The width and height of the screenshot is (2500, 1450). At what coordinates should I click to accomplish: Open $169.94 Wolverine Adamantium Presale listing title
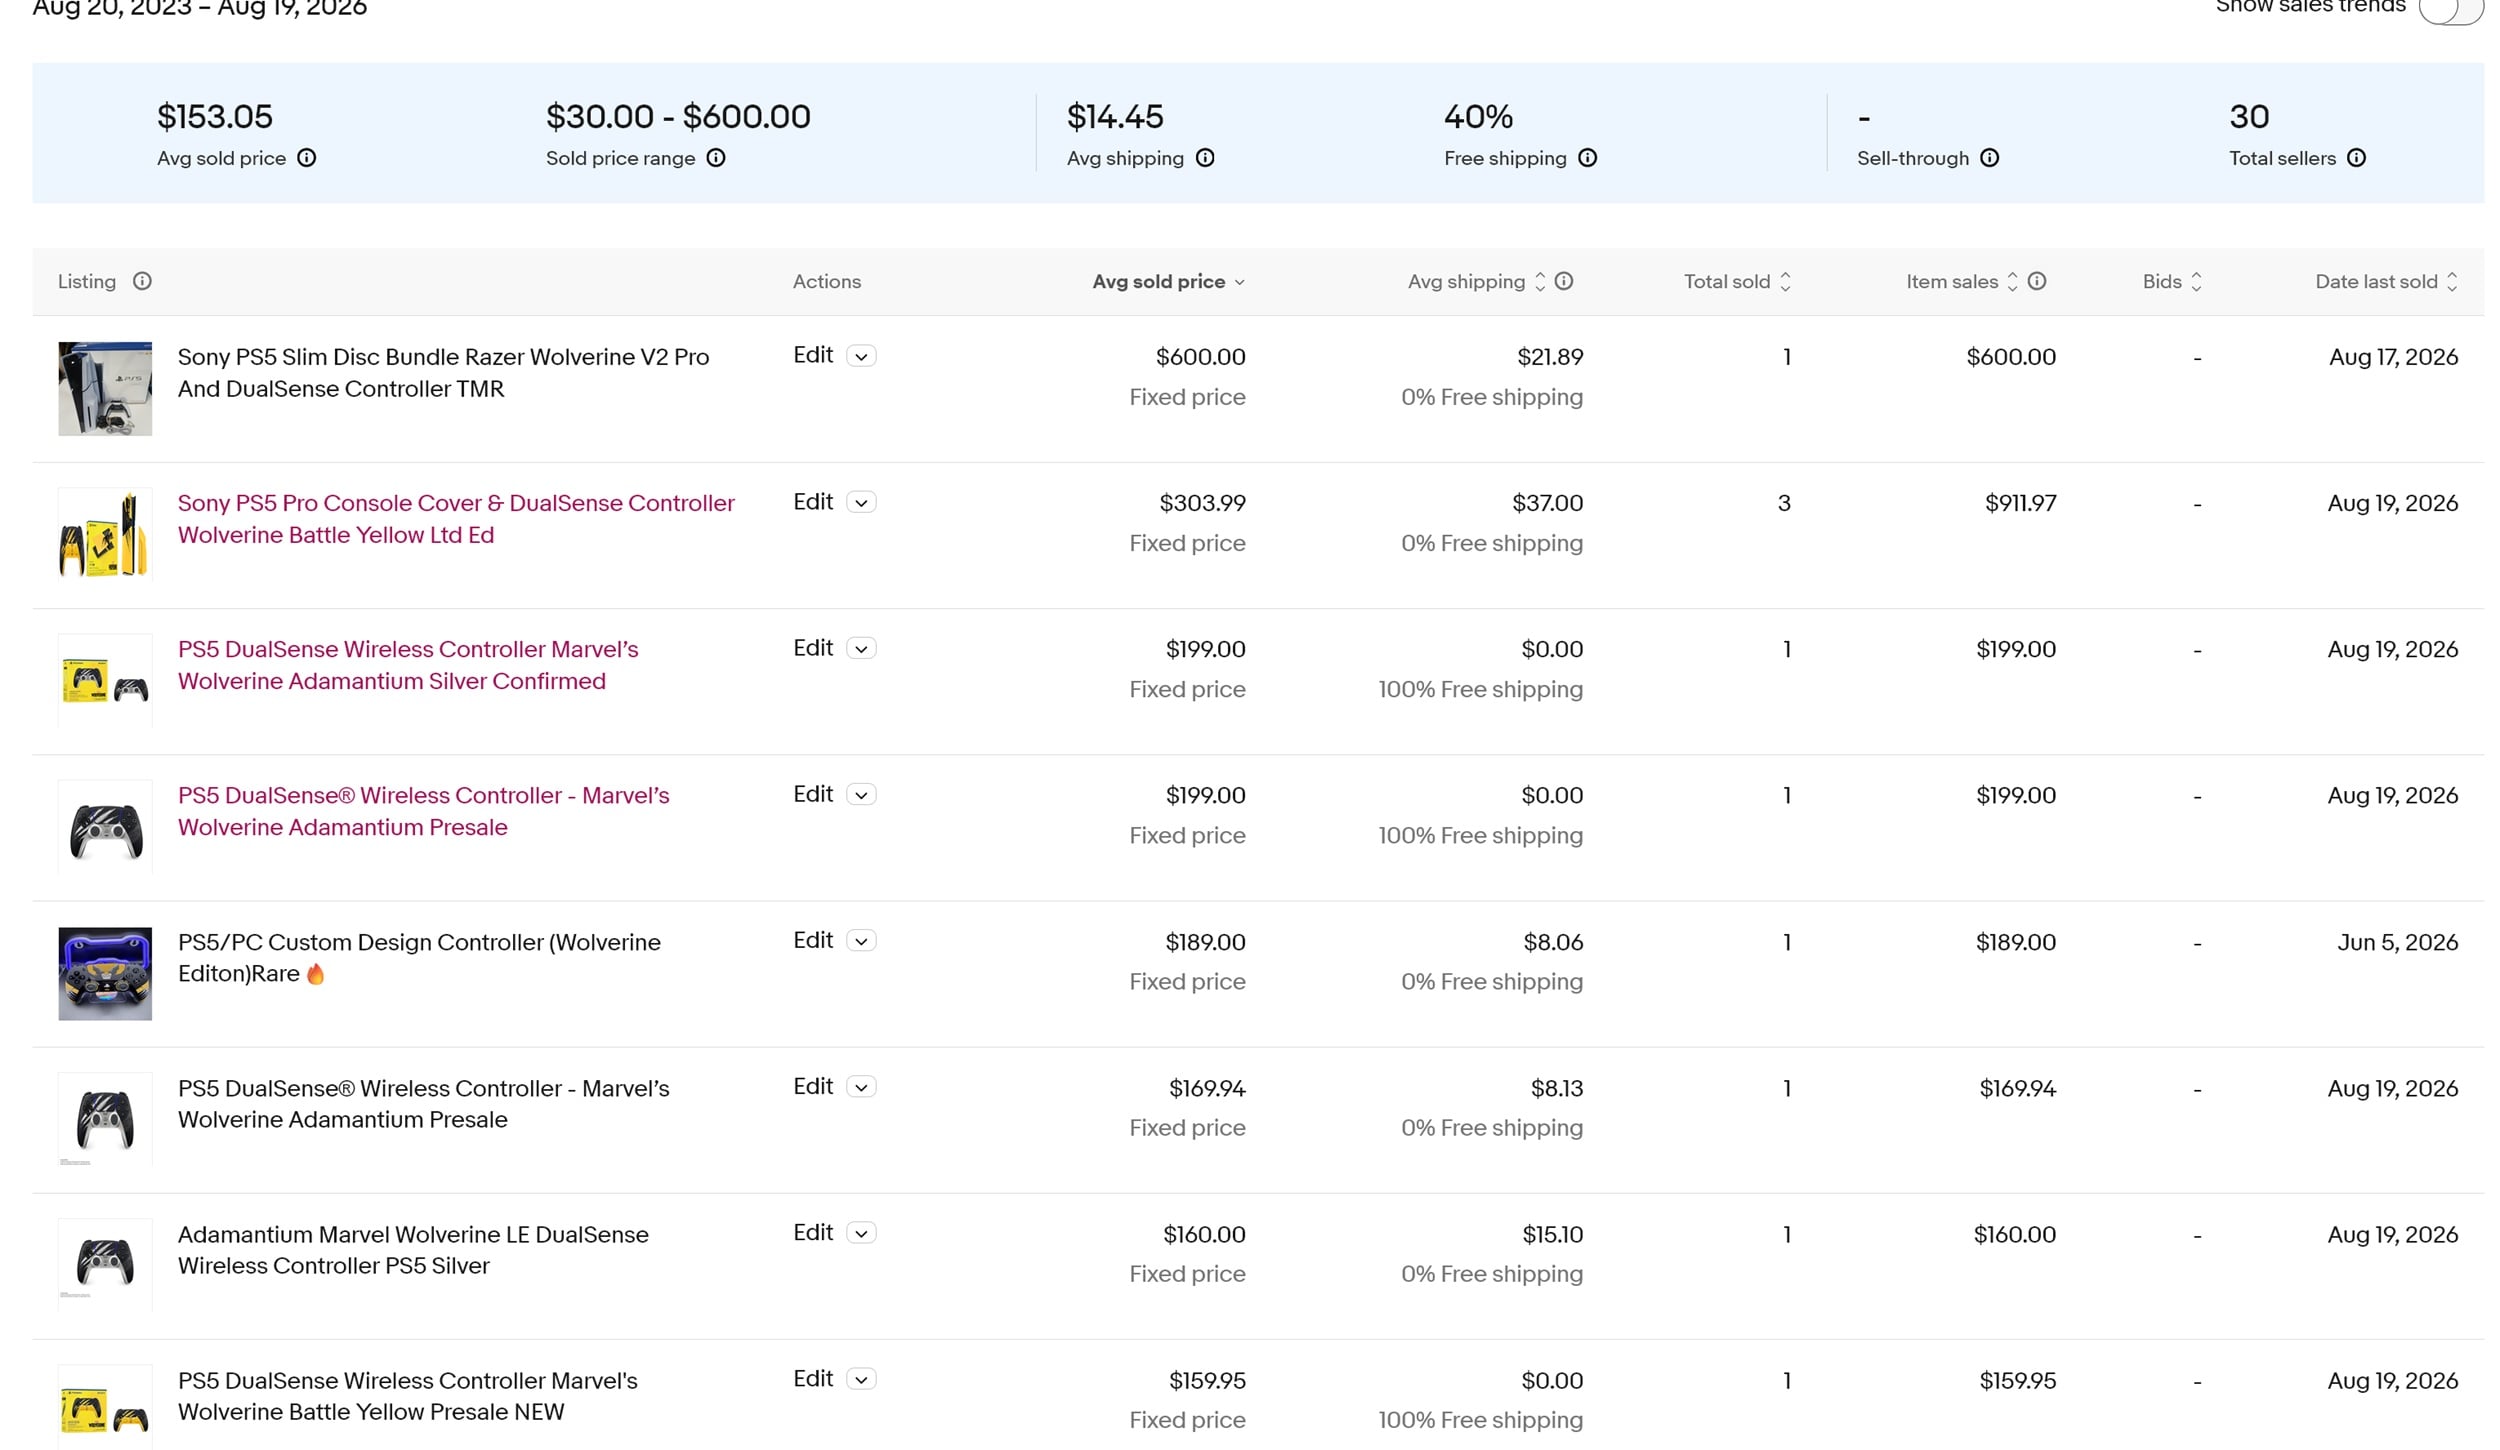click(424, 1104)
